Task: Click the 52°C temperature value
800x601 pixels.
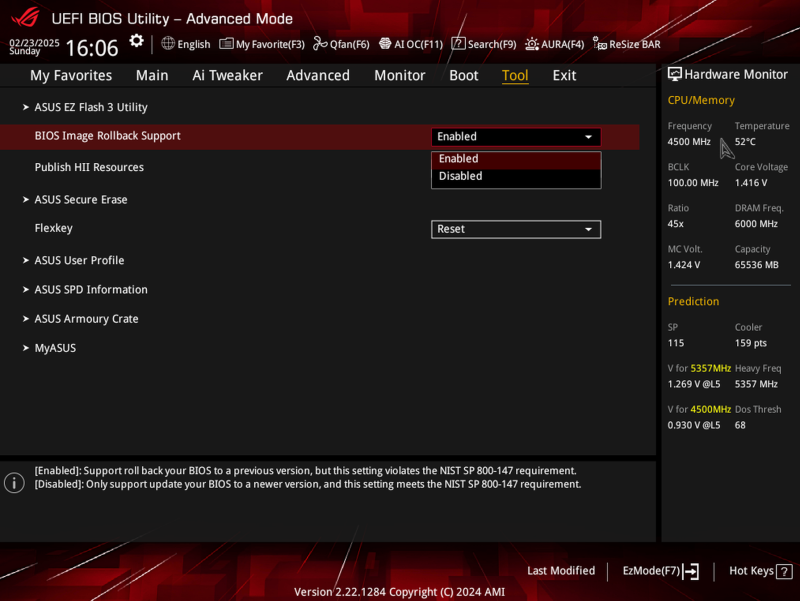Action: [745, 142]
